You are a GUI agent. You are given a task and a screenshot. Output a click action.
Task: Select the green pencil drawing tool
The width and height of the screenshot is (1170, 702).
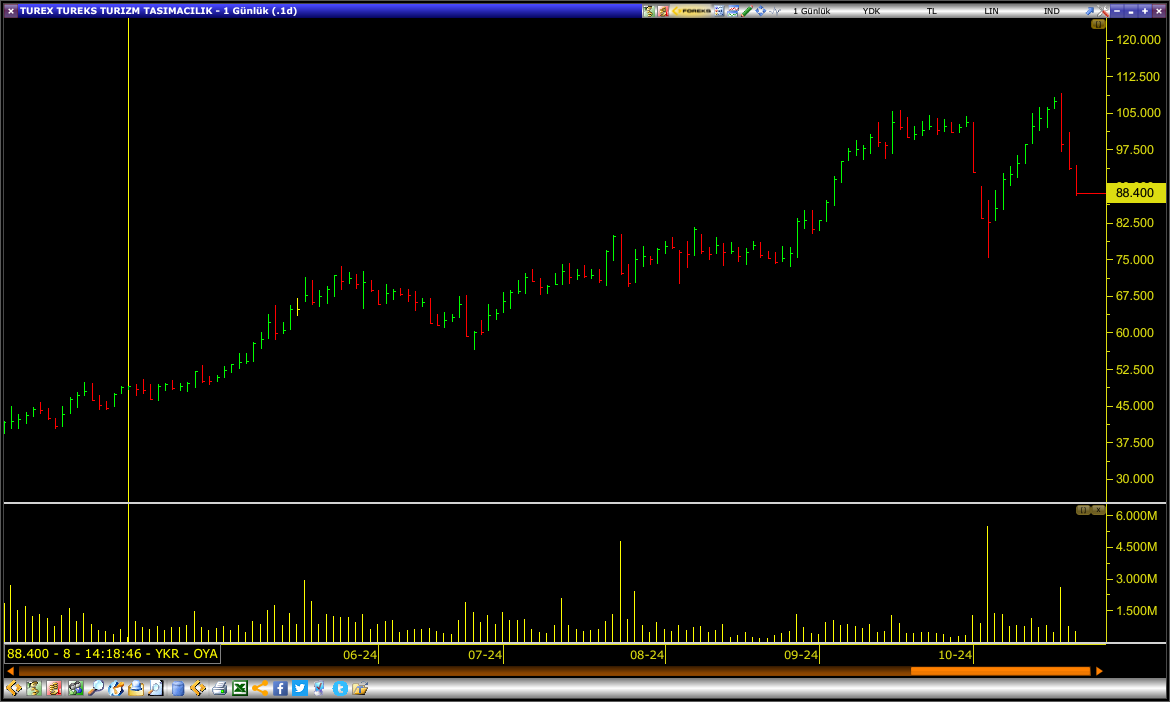[x=747, y=10]
